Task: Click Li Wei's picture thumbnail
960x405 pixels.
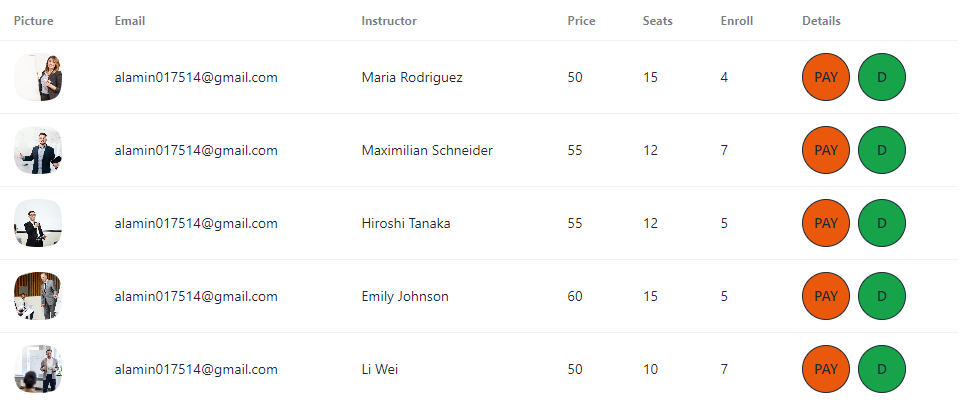Action: 38,369
